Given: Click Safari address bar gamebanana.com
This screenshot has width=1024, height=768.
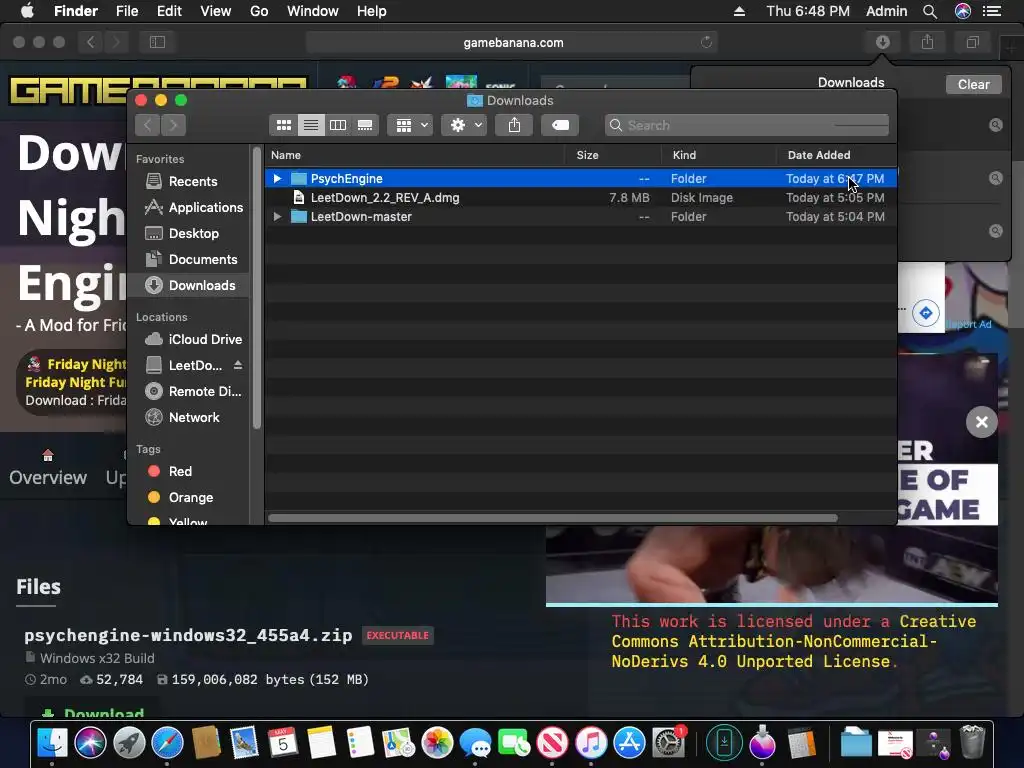Looking at the screenshot, I should [x=513, y=42].
